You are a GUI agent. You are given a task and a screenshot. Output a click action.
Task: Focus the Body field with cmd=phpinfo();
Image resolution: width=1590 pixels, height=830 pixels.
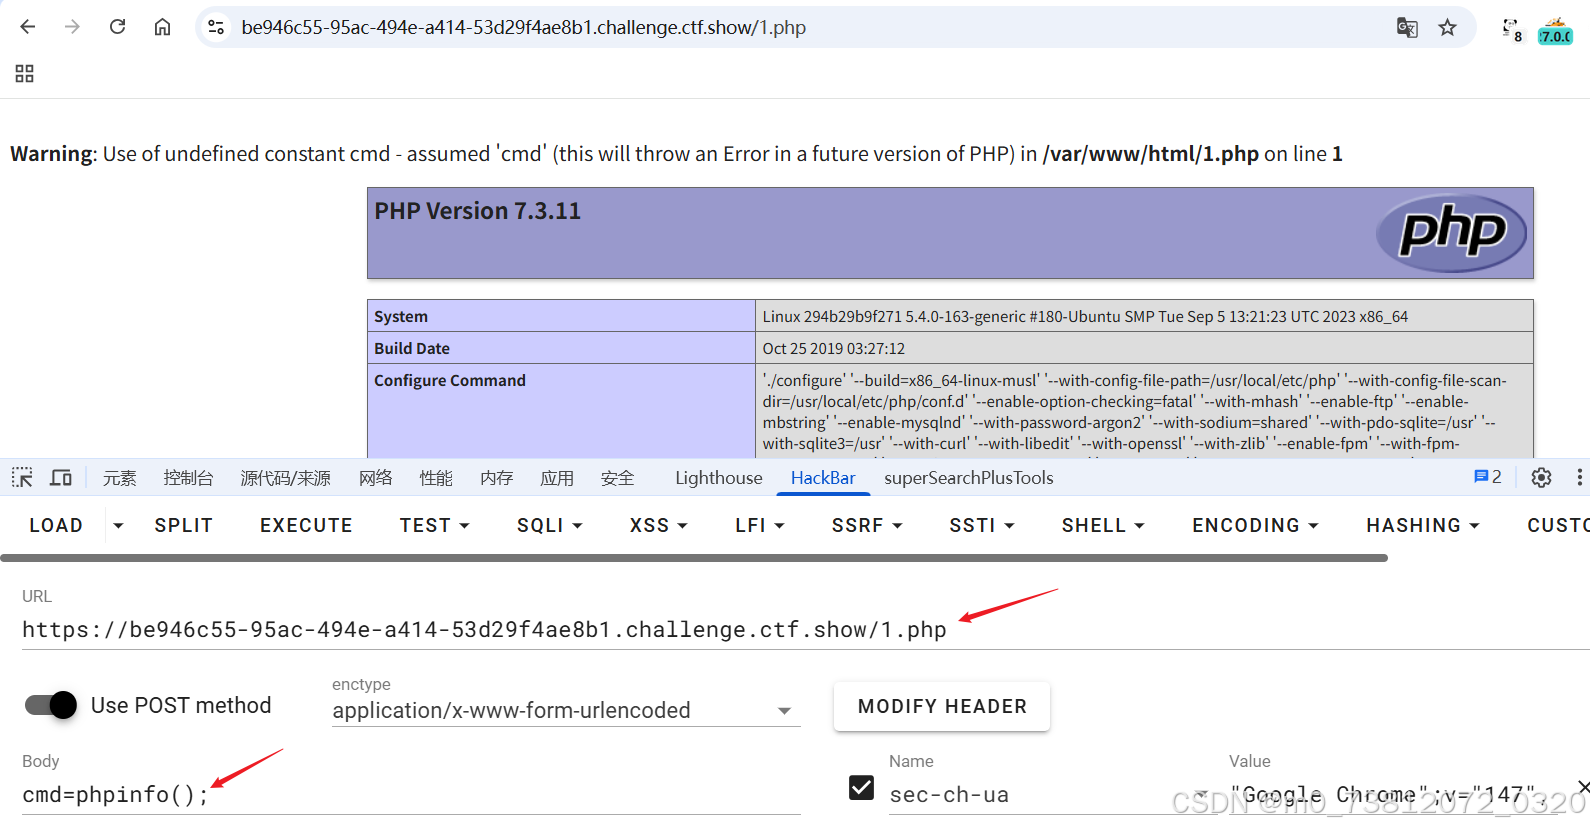pos(411,794)
